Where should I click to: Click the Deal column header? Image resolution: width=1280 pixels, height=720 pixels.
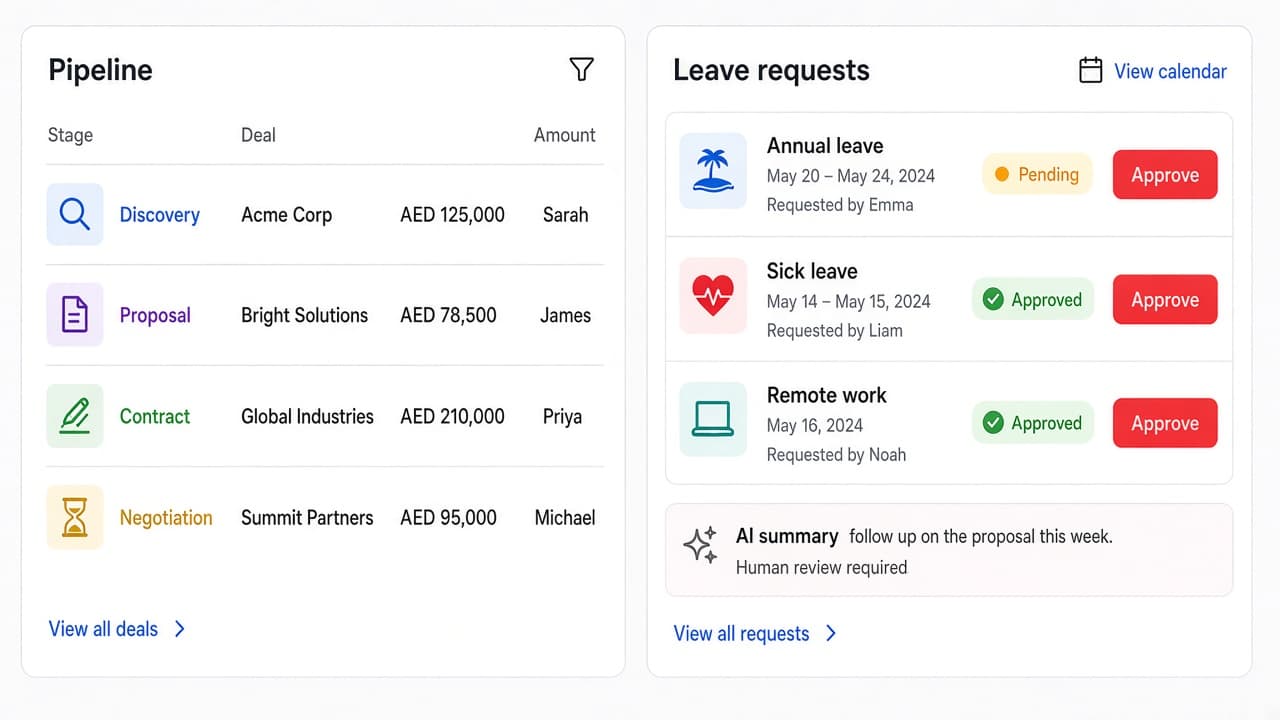pyautogui.click(x=258, y=135)
